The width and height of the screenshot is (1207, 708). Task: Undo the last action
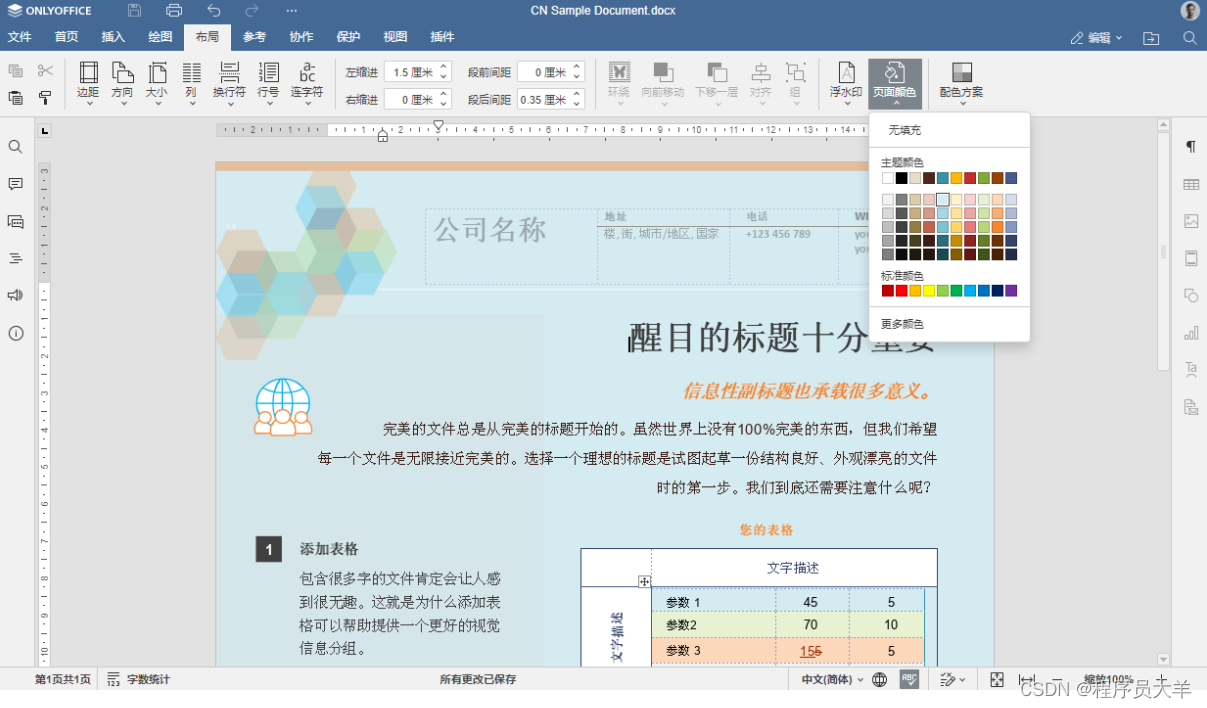(213, 11)
